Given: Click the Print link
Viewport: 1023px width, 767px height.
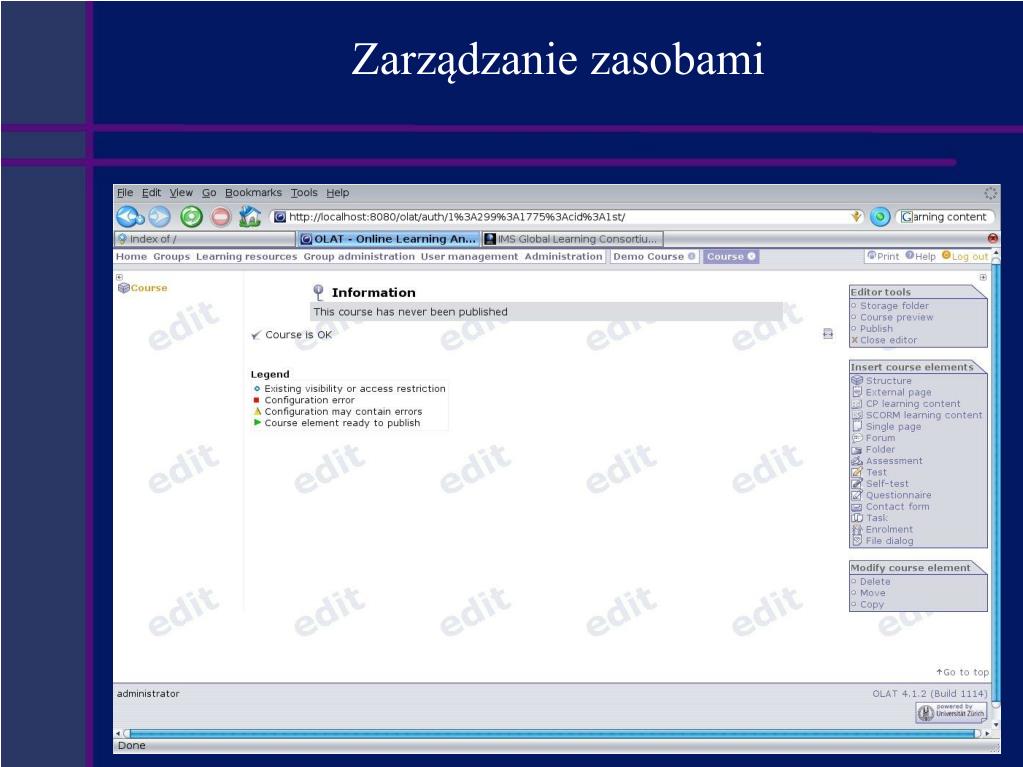Looking at the screenshot, I should pos(883,256).
